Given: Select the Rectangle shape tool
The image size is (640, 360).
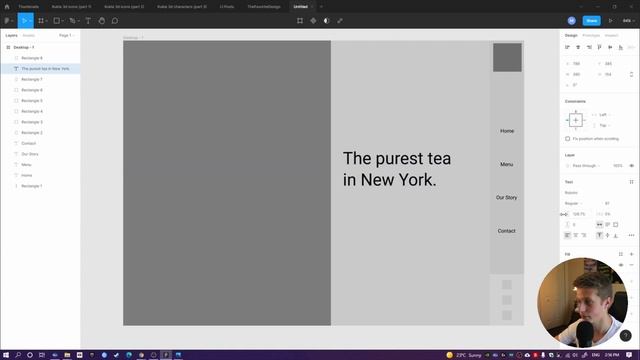Looking at the screenshot, I should click(x=56, y=20).
